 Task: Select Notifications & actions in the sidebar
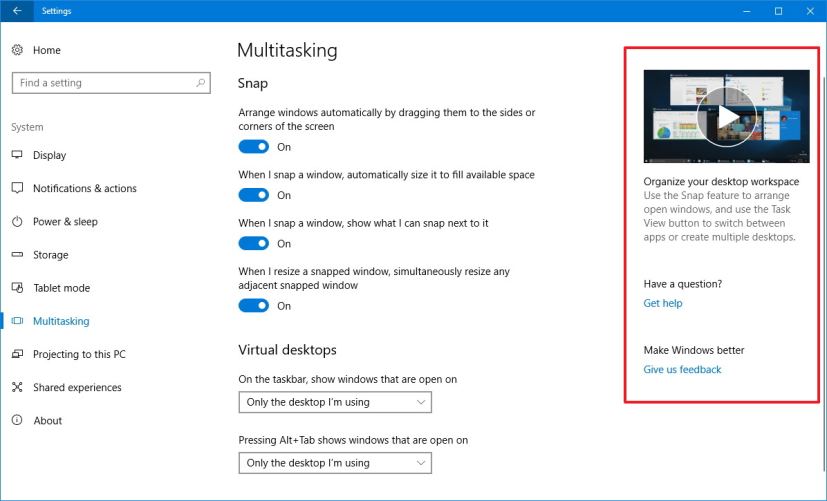pyautogui.click(x=84, y=188)
